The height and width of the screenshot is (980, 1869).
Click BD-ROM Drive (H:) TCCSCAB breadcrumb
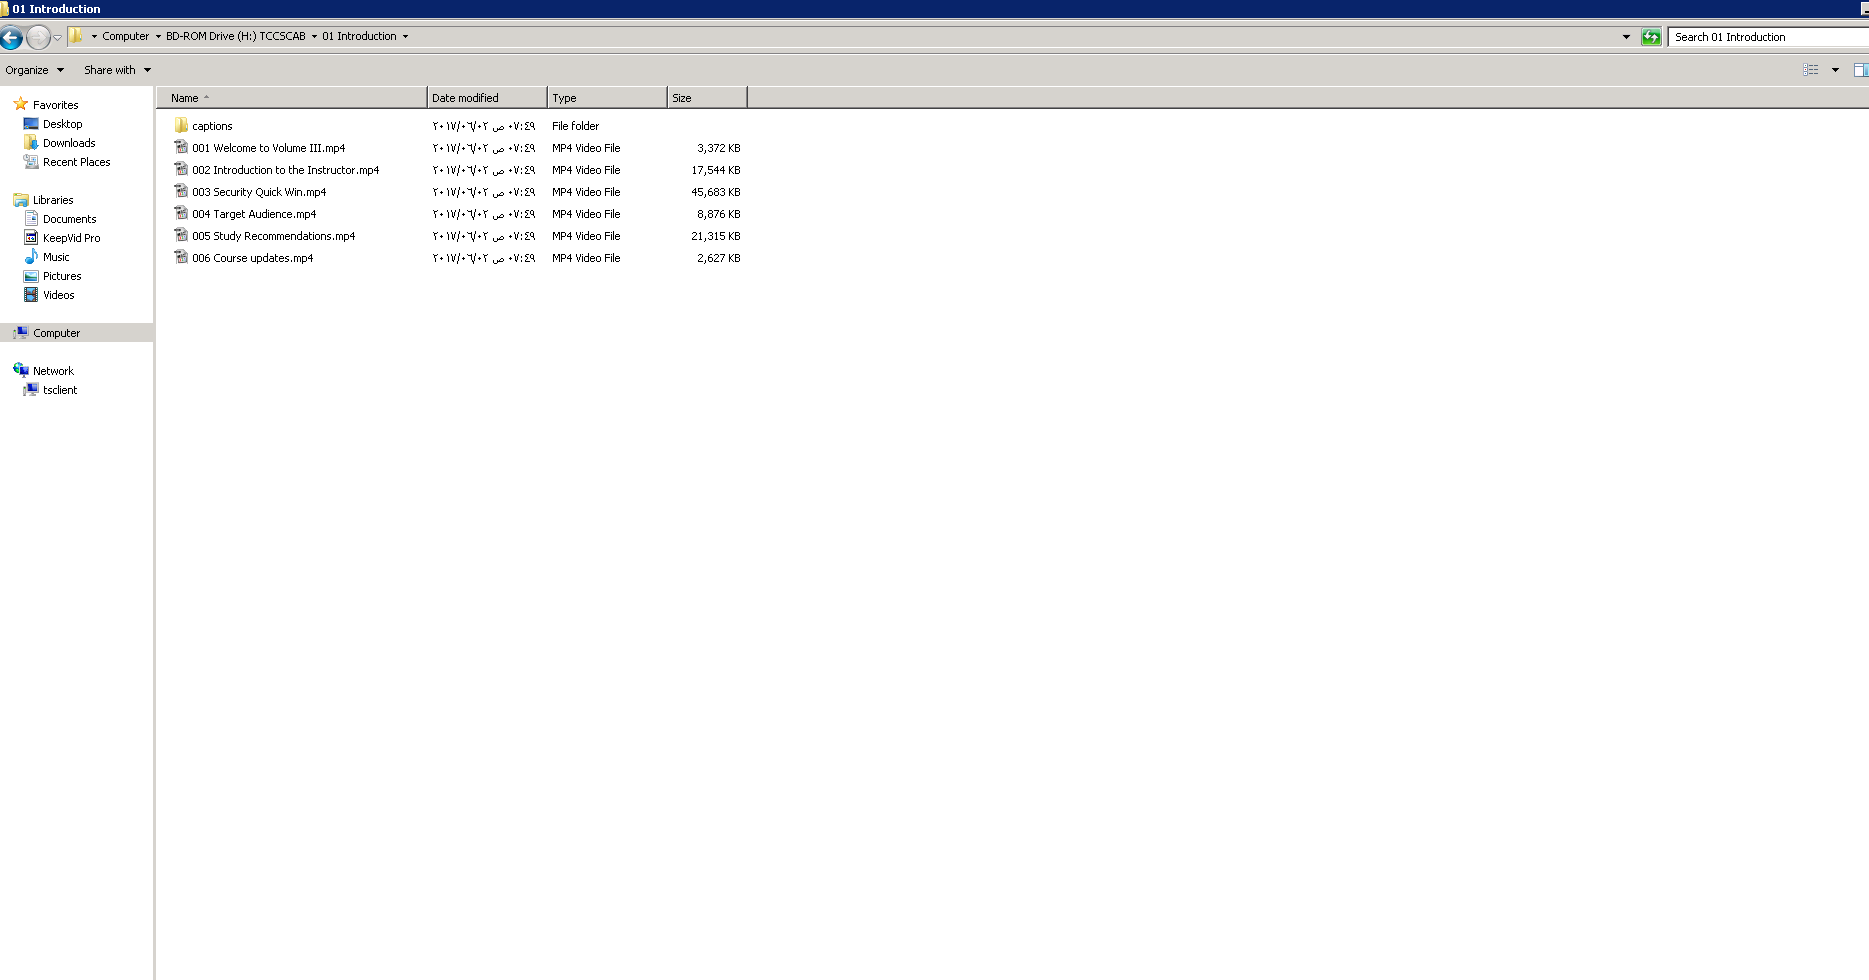235,36
